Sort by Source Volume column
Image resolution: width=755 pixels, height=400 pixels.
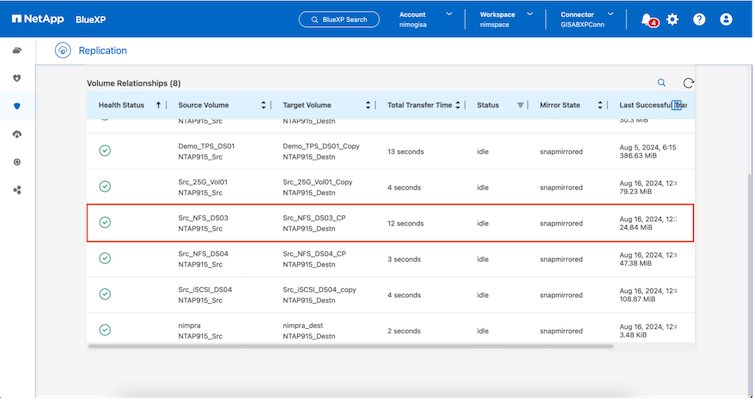pos(264,105)
